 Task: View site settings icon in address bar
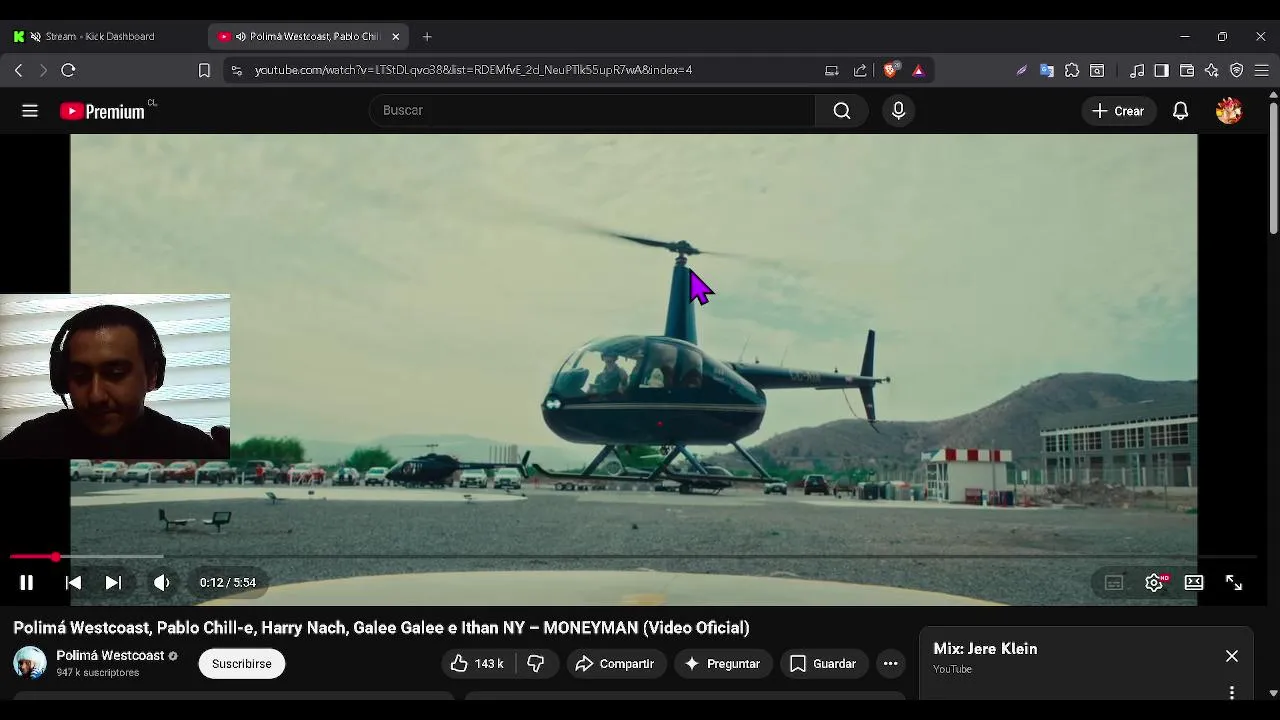(236, 70)
